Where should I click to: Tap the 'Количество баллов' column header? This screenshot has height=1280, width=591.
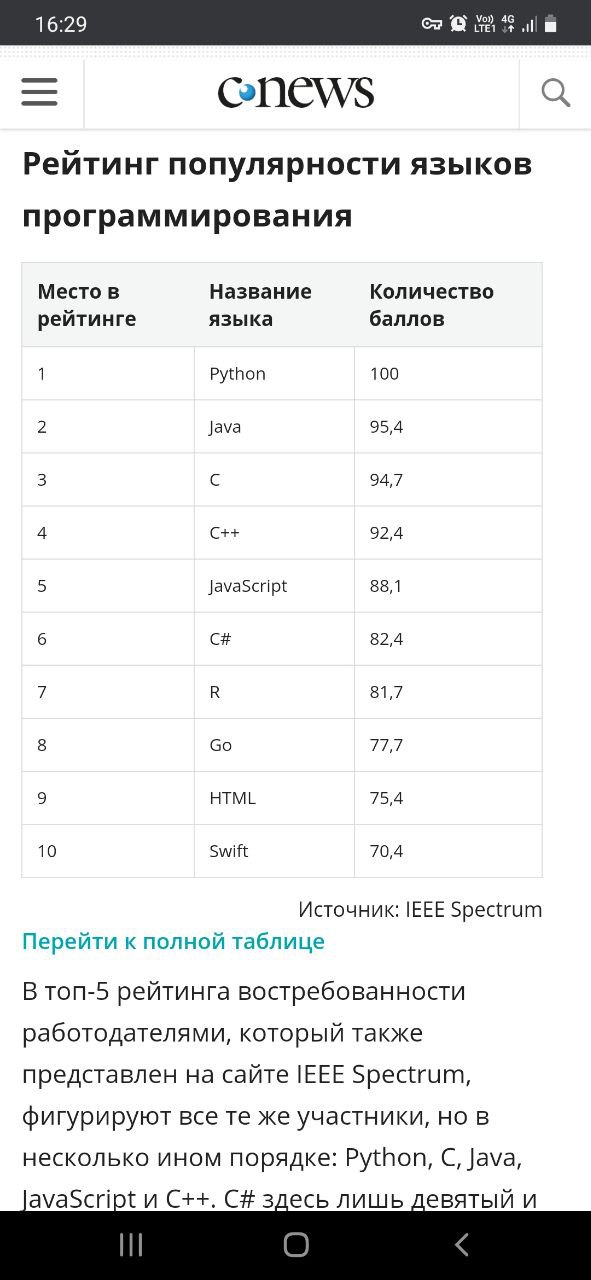point(431,305)
